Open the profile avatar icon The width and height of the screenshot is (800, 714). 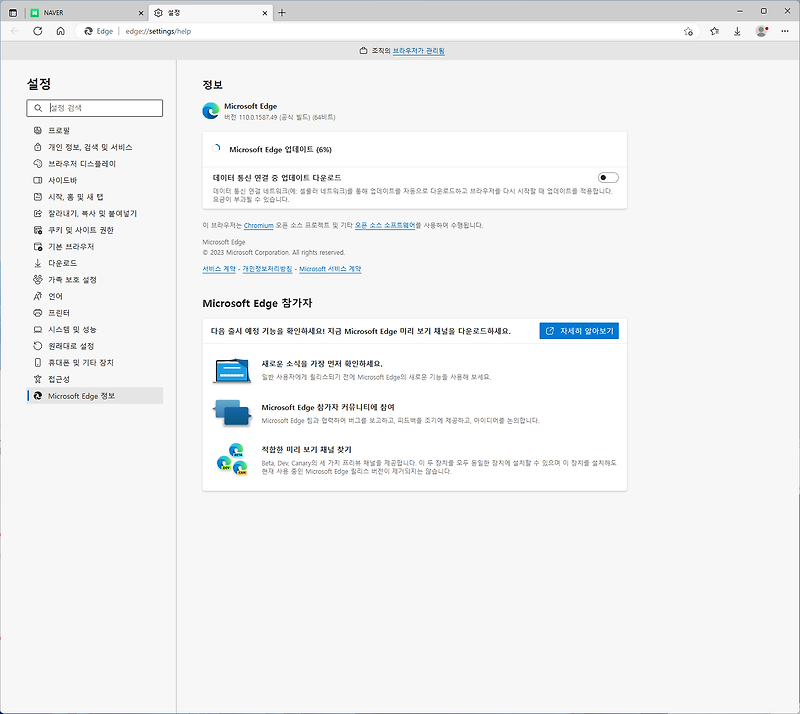[761, 31]
